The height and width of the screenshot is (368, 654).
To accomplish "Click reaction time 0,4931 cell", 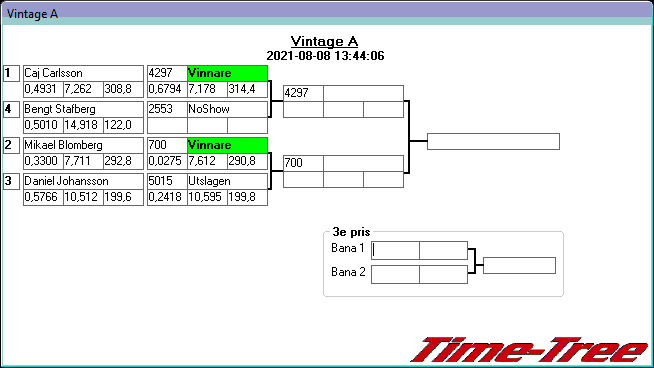I will click(43, 89).
